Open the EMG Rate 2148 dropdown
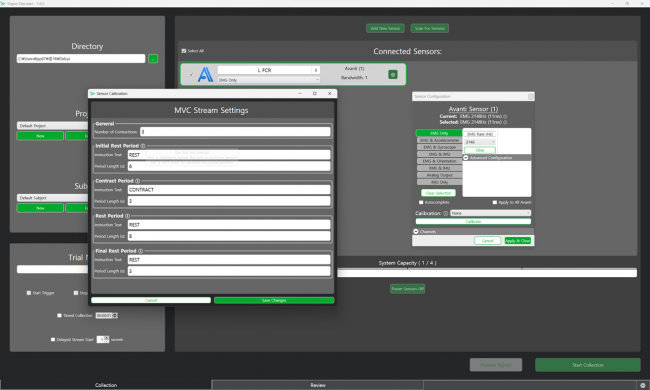 pos(480,142)
